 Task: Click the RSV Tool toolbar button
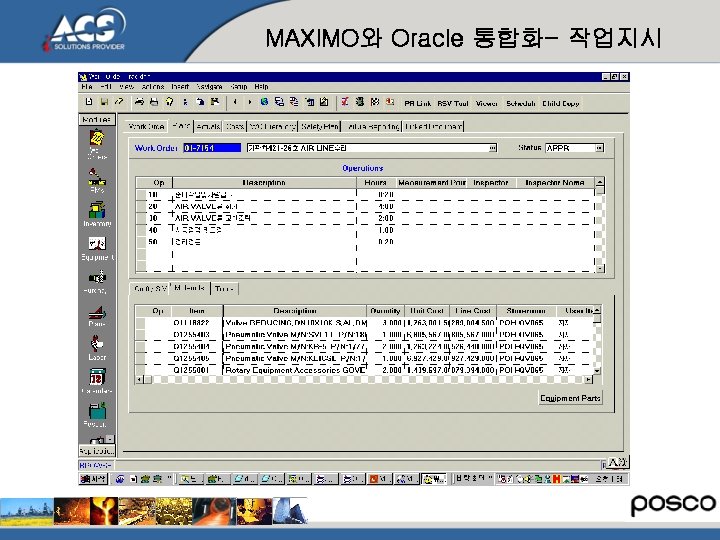point(453,103)
